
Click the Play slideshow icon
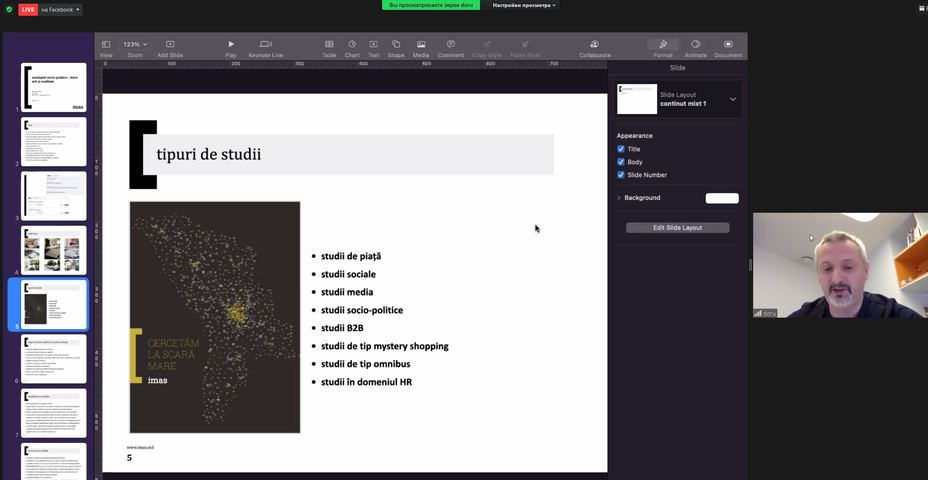click(231, 44)
